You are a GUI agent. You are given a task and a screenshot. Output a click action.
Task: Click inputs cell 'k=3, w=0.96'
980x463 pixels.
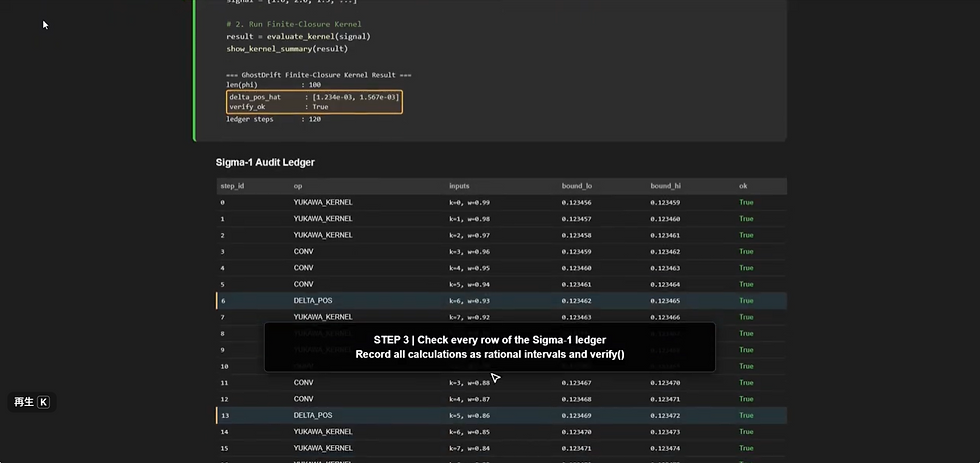tap(469, 251)
